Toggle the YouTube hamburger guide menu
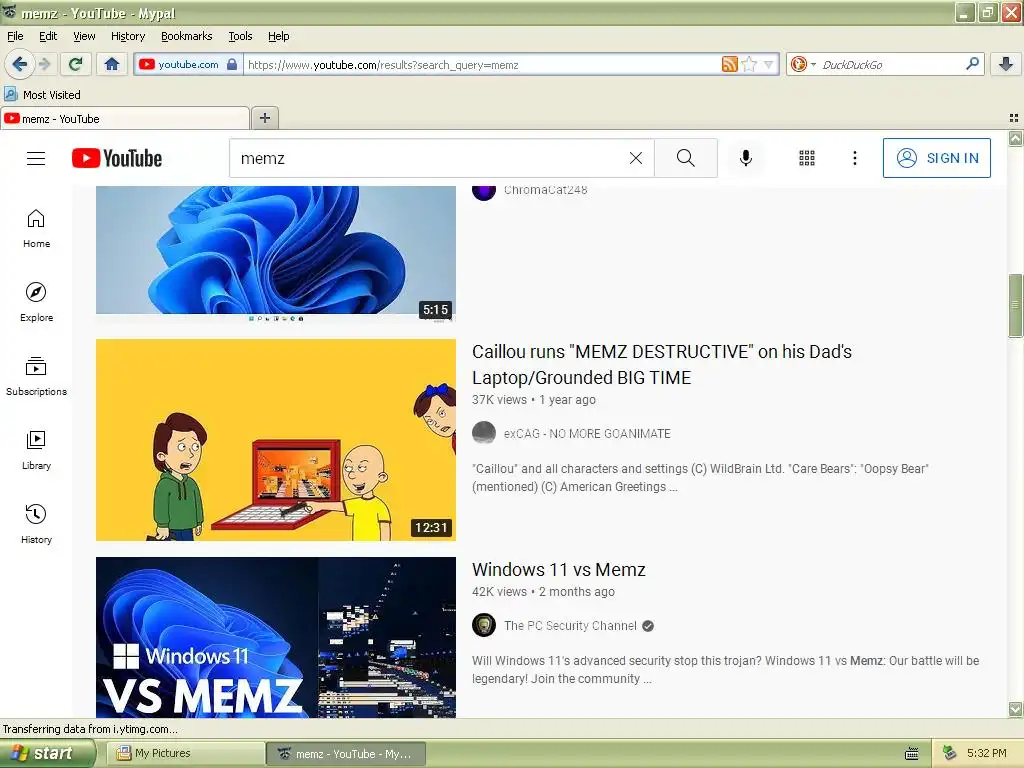 (x=36, y=158)
